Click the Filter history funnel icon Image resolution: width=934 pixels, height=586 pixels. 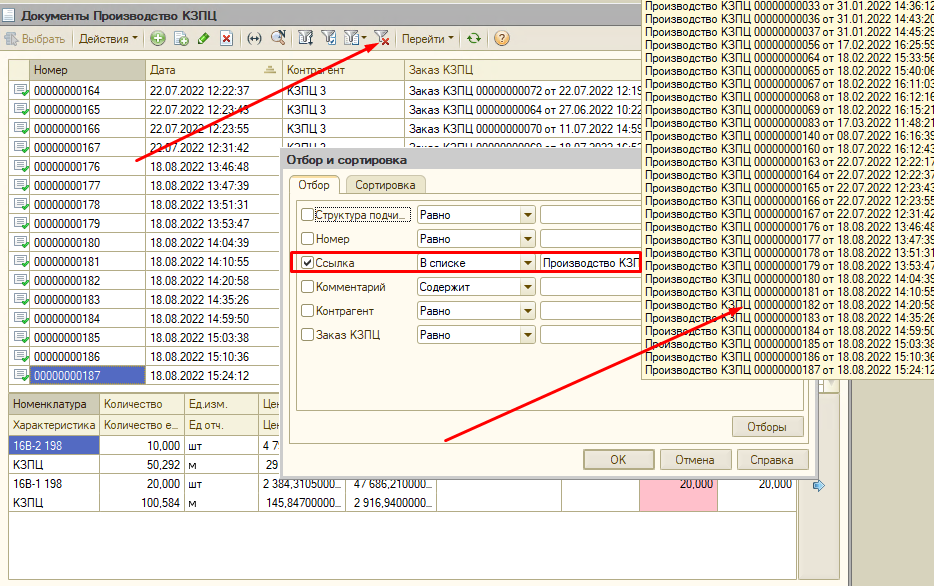(351, 39)
